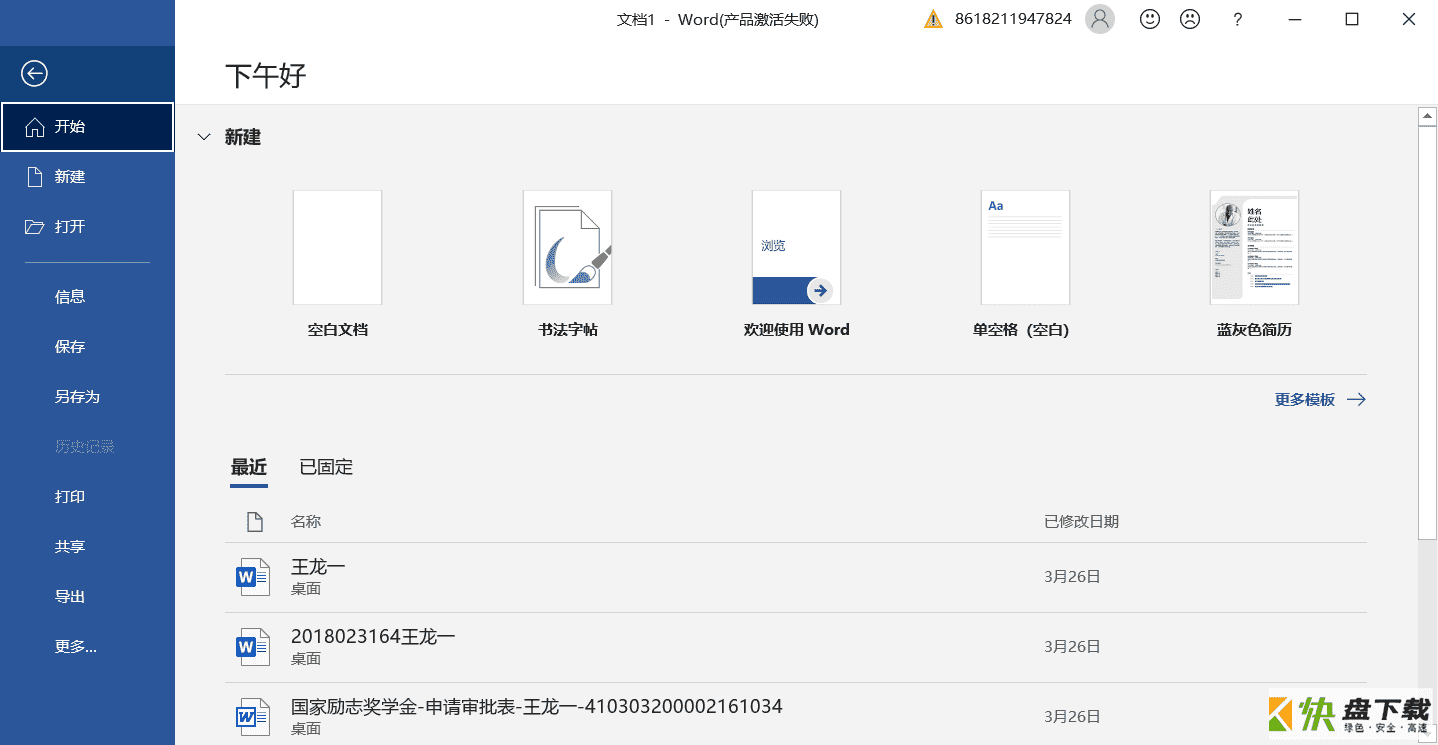The image size is (1438, 745).
Task: Switch to the 最近 tab
Action: [x=249, y=467]
